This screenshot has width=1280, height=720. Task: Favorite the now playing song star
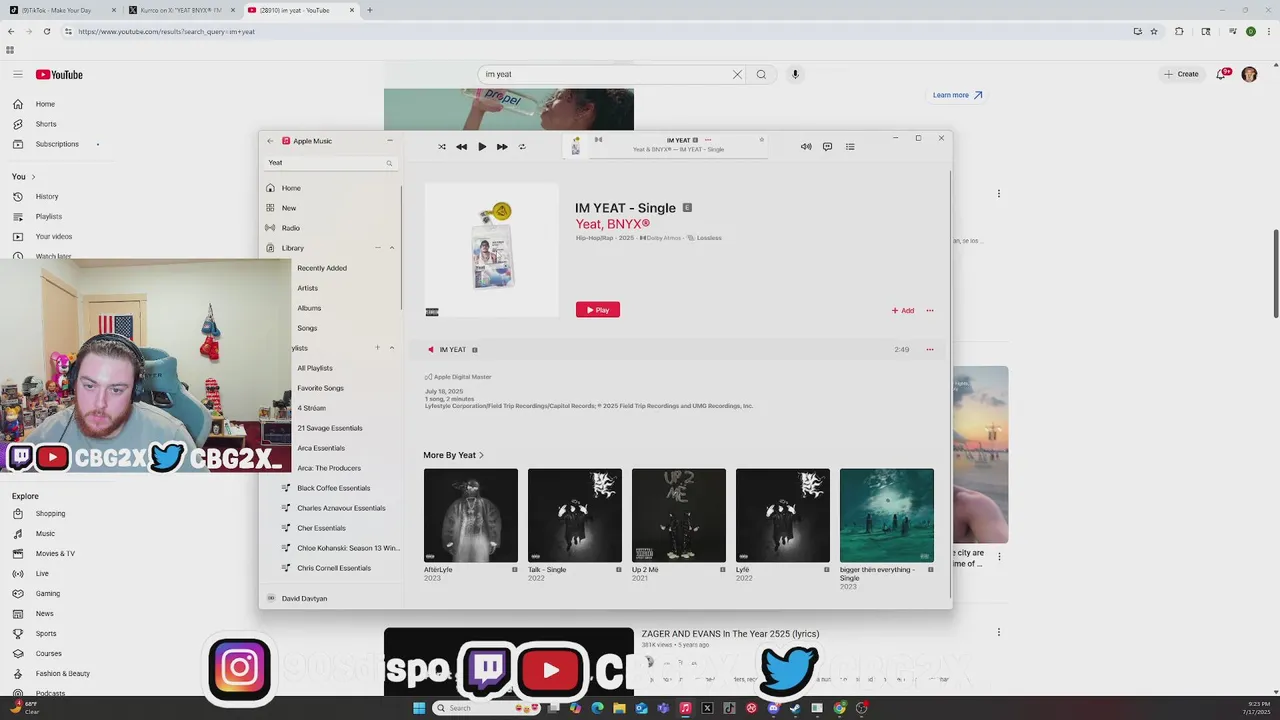[761, 140]
